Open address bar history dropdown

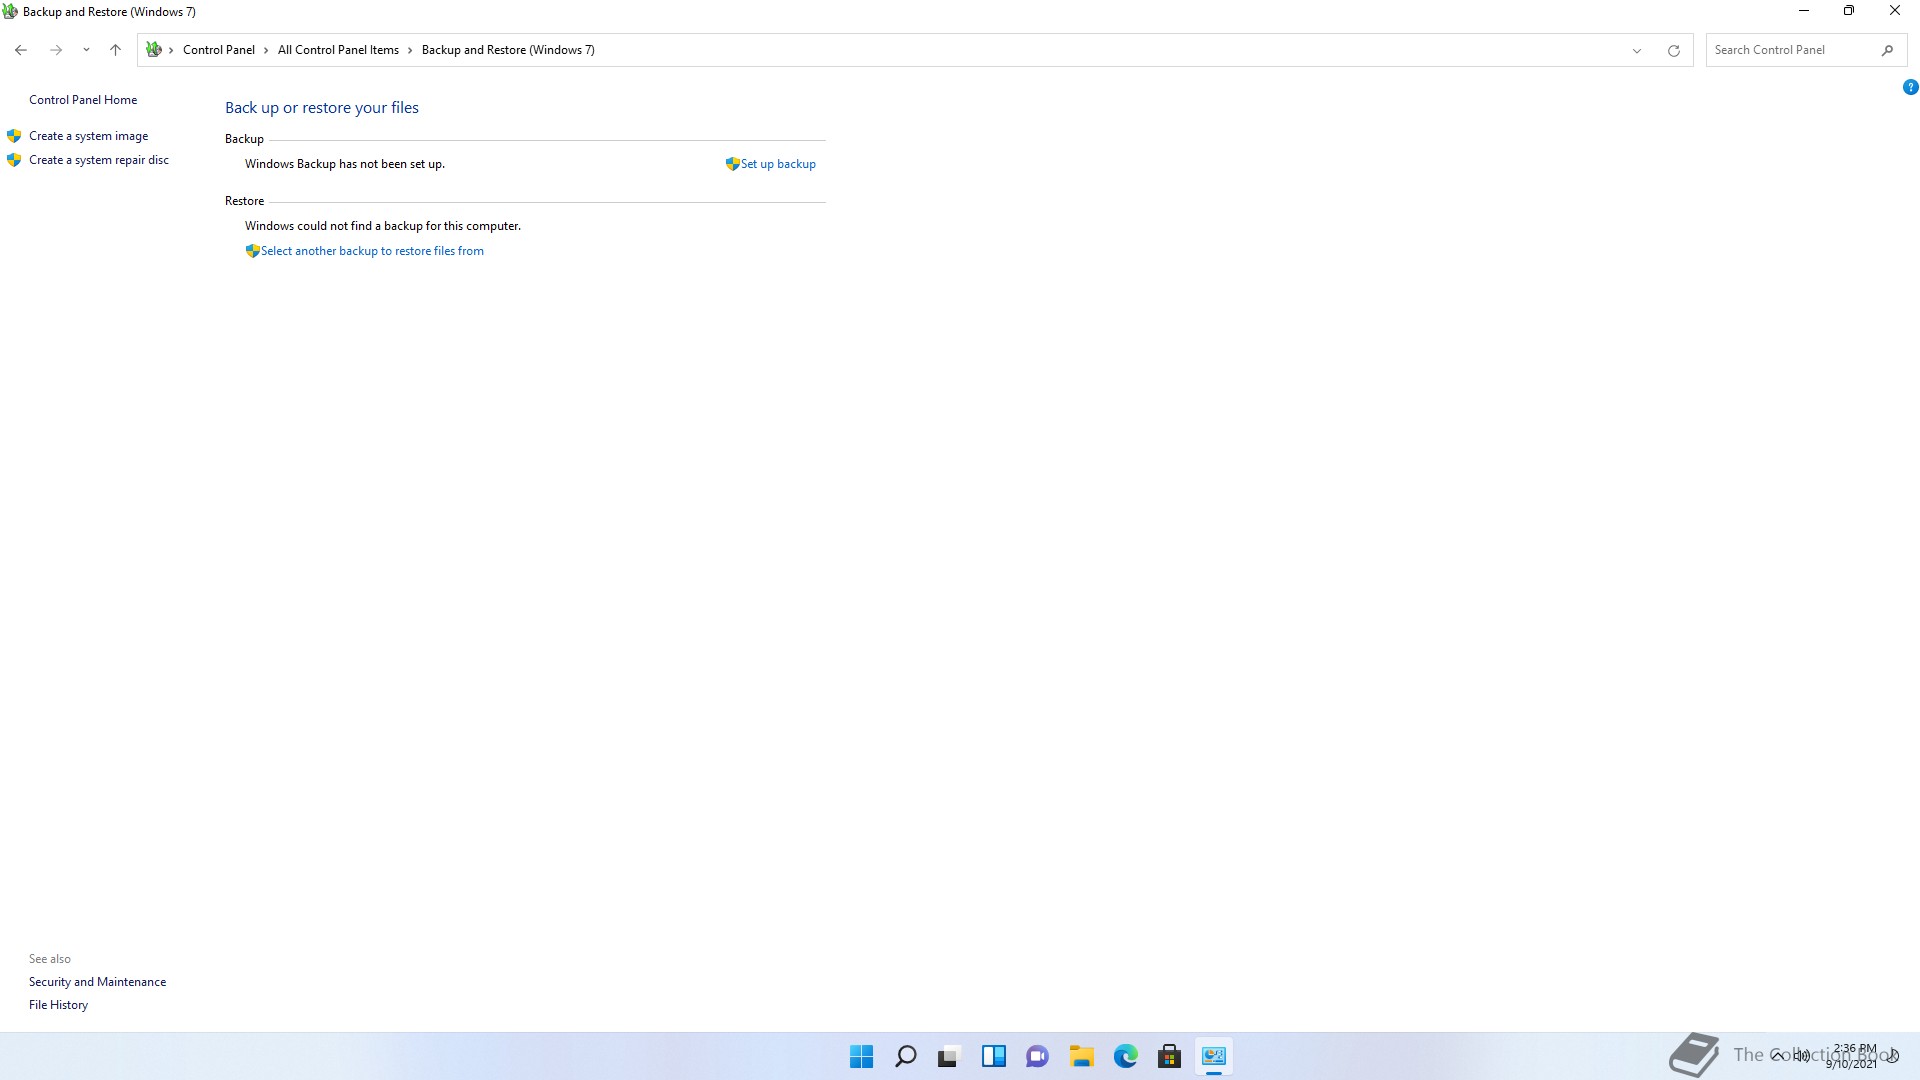coord(1637,50)
